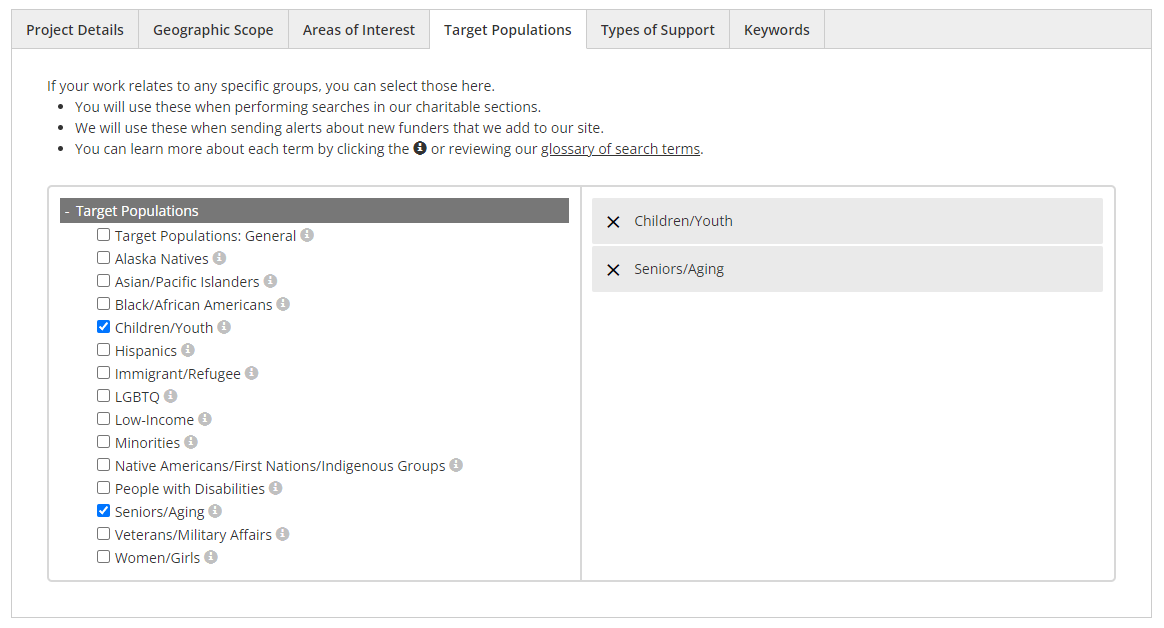1164x628 pixels.
Task: Click info icon next to Alaska Natives
Action: pyautogui.click(x=220, y=258)
